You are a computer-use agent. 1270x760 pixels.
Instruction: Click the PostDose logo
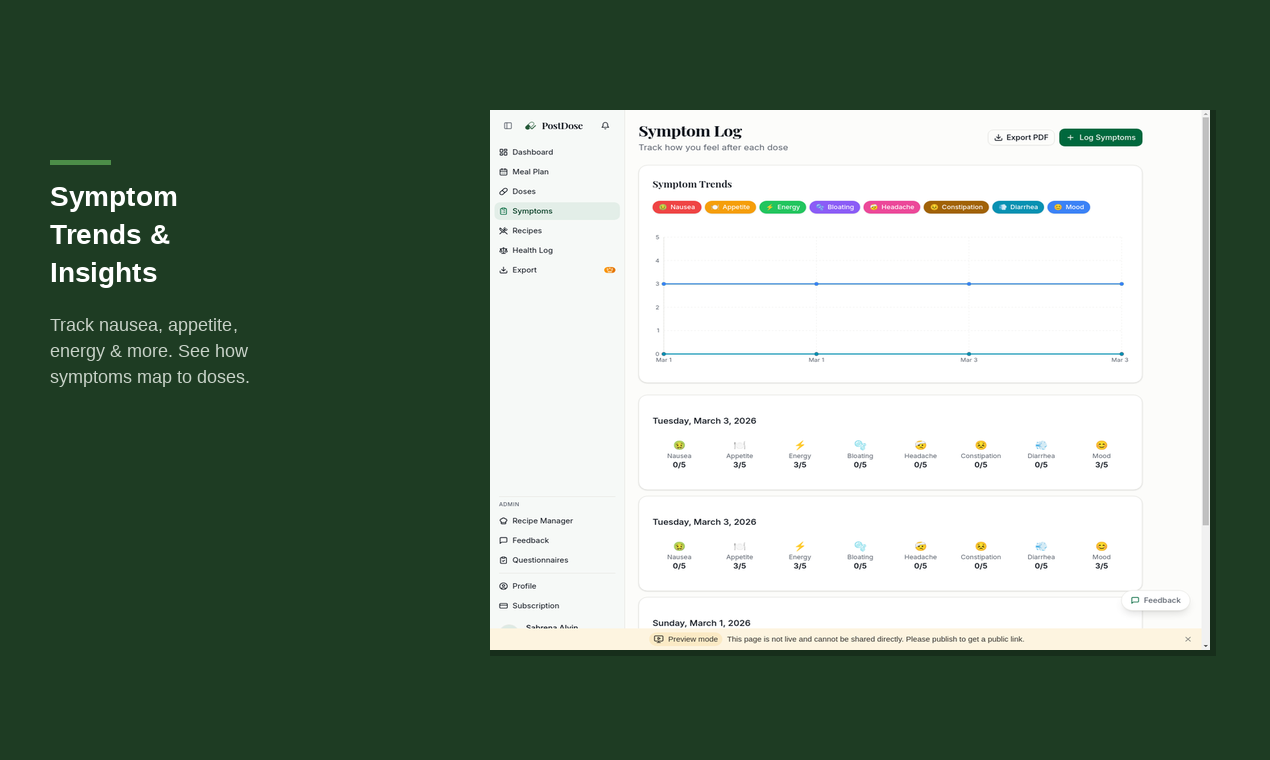pos(554,126)
